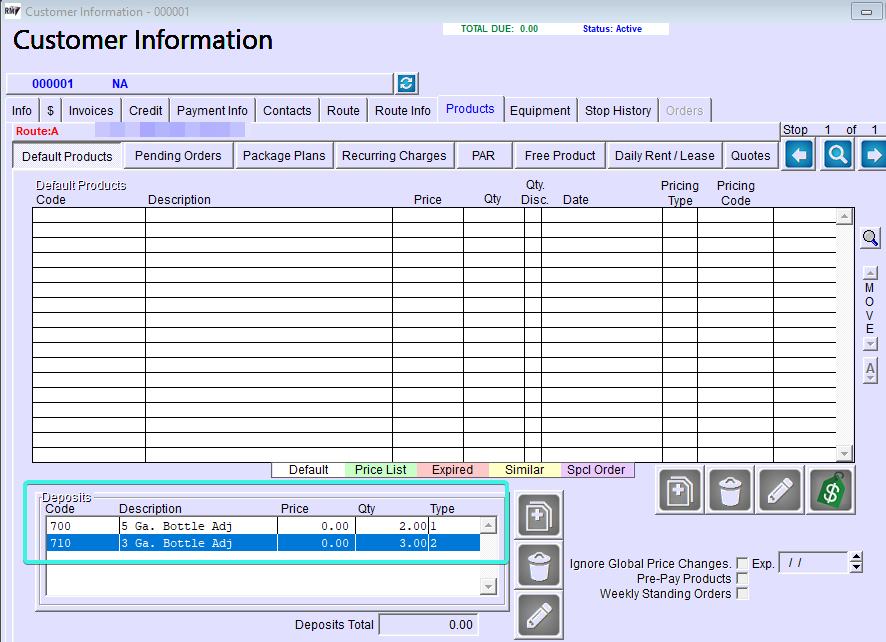
Task: Add a new default product
Action: click(x=680, y=491)
